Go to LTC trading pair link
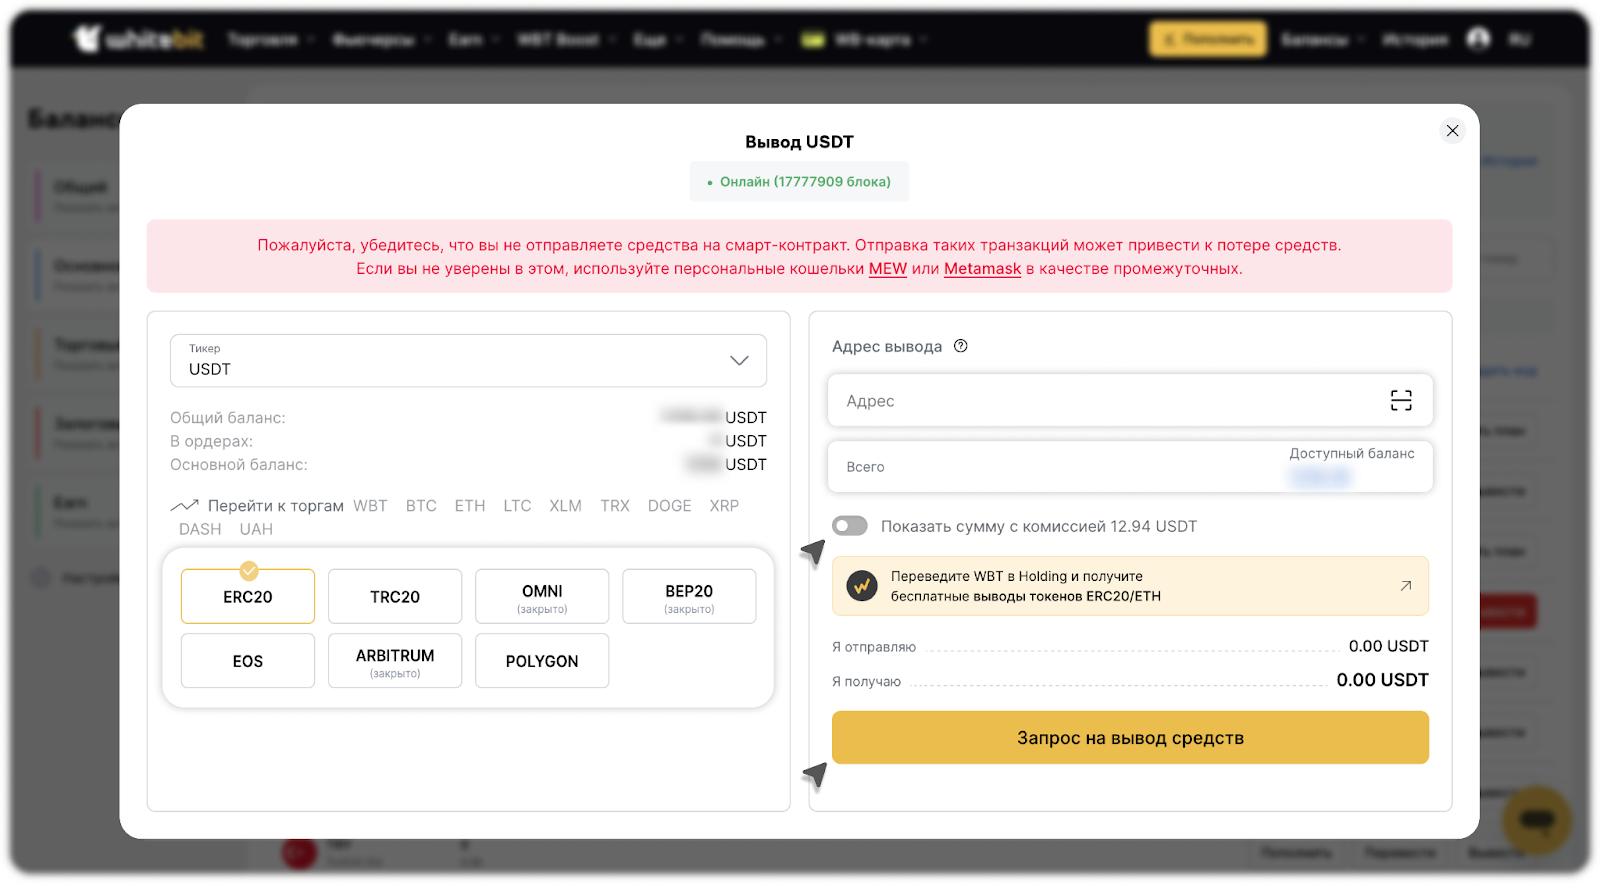This screenshot has height=884, width=1600. click(517, 506)
